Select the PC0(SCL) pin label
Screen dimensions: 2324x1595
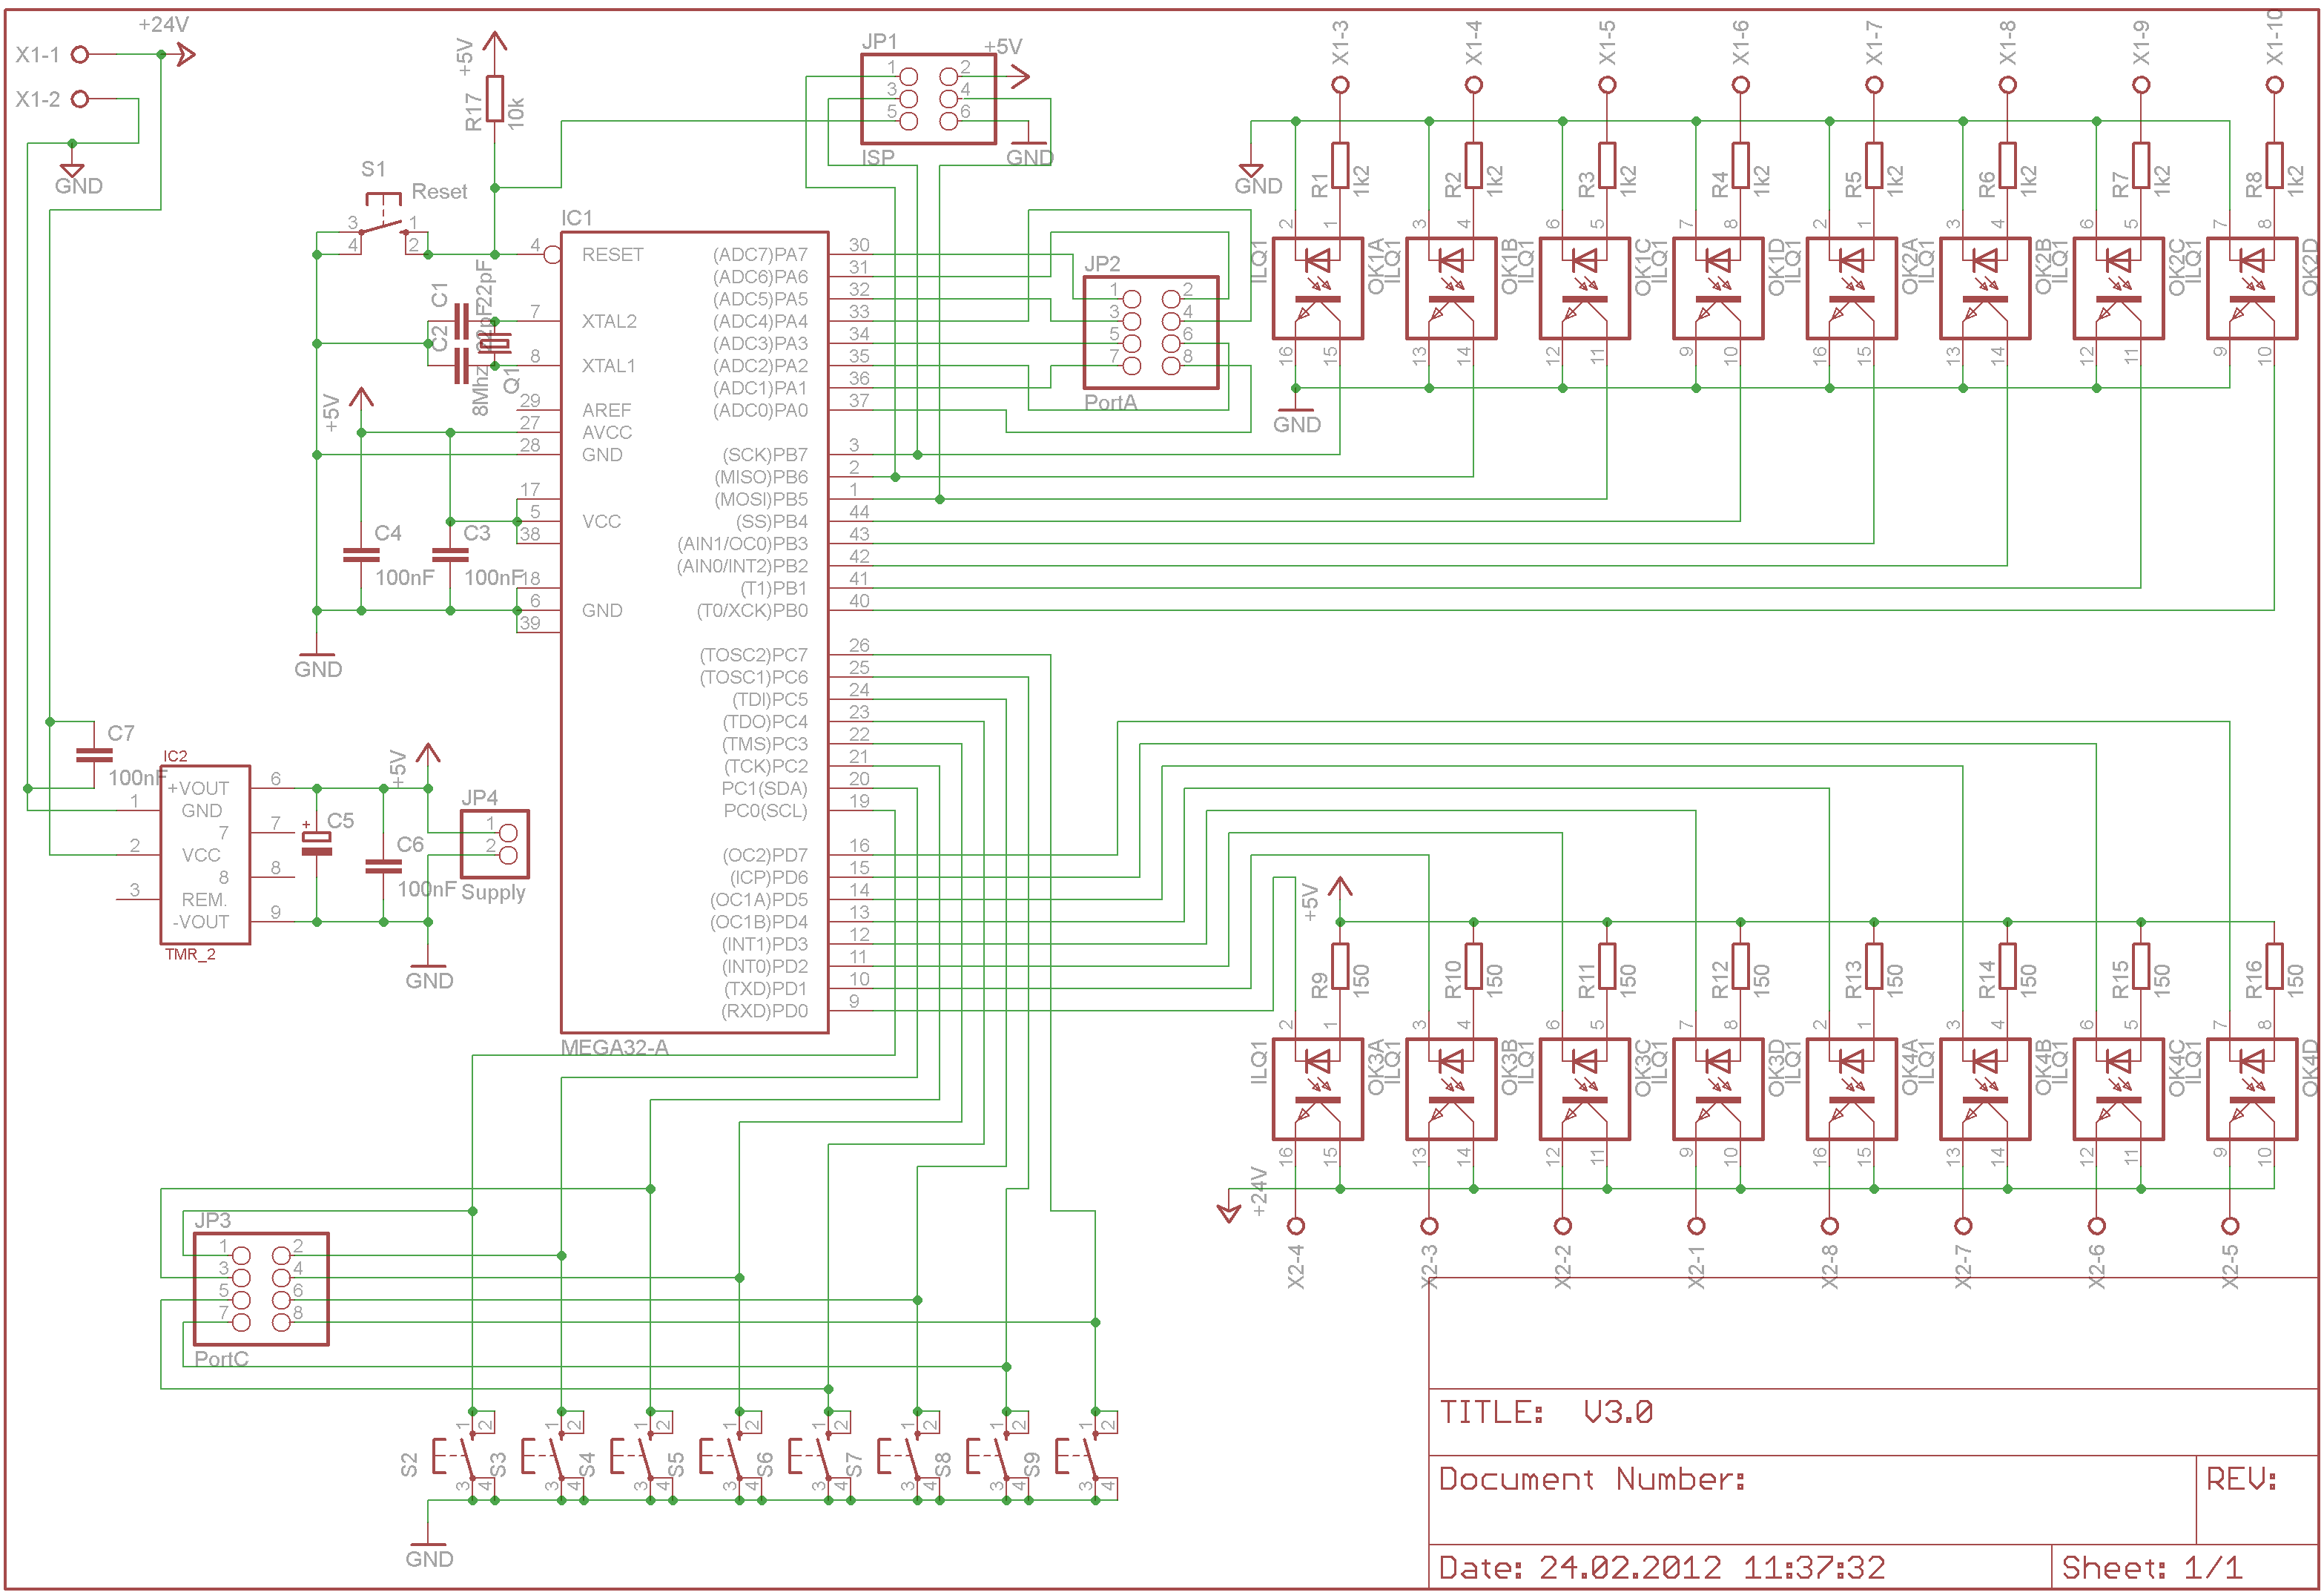(x=765, y=811)
